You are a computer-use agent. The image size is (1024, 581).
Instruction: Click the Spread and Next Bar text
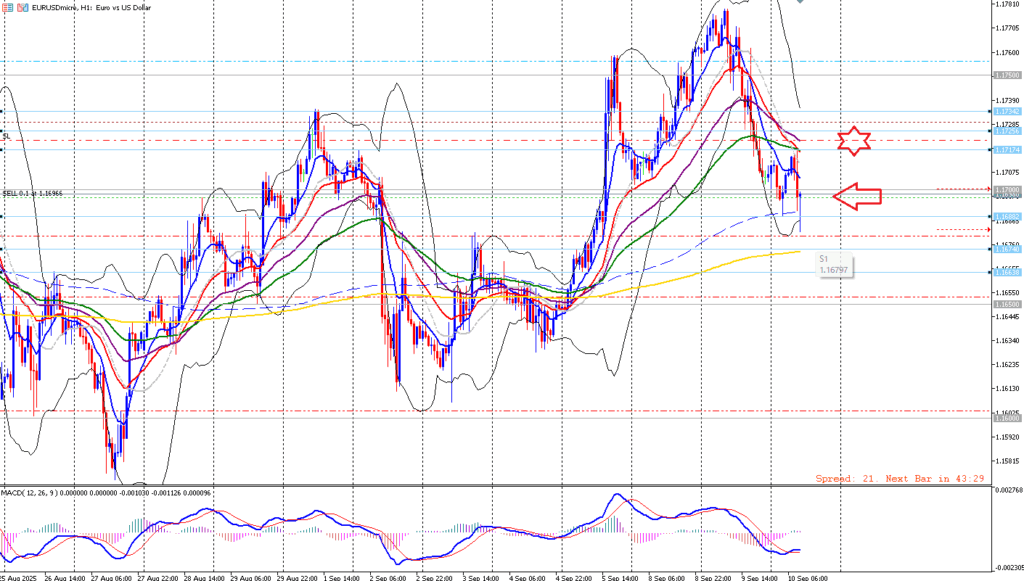[900, 478]
